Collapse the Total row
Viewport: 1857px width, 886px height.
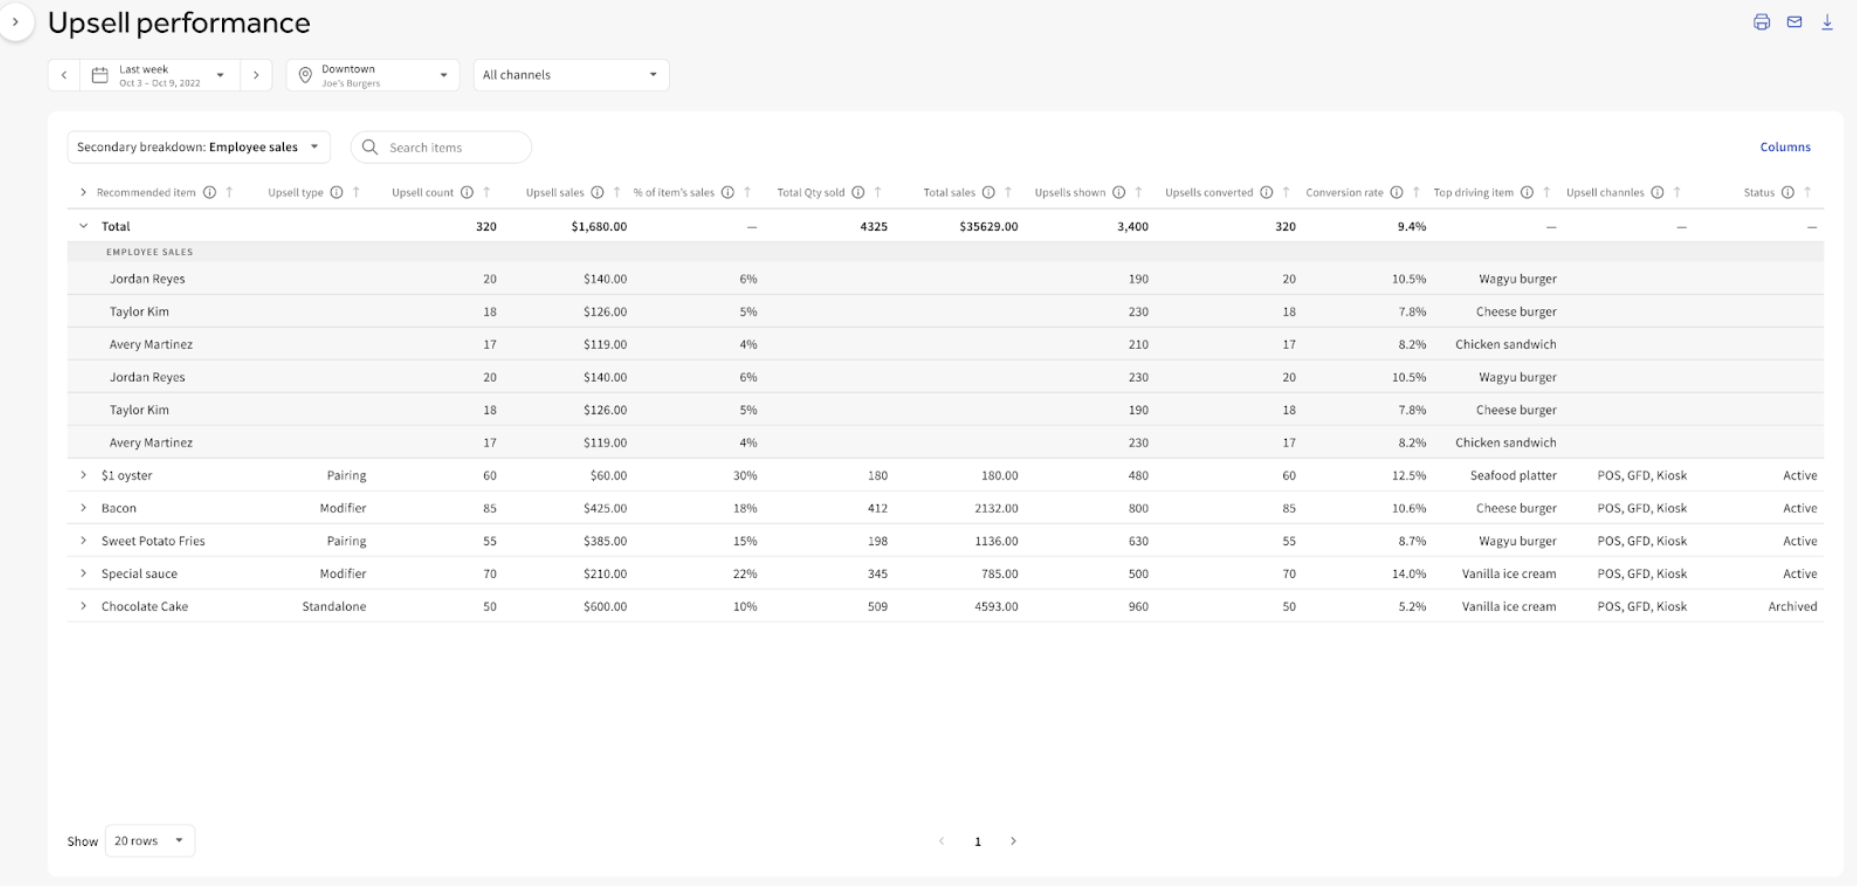click(x=84, y=226)
